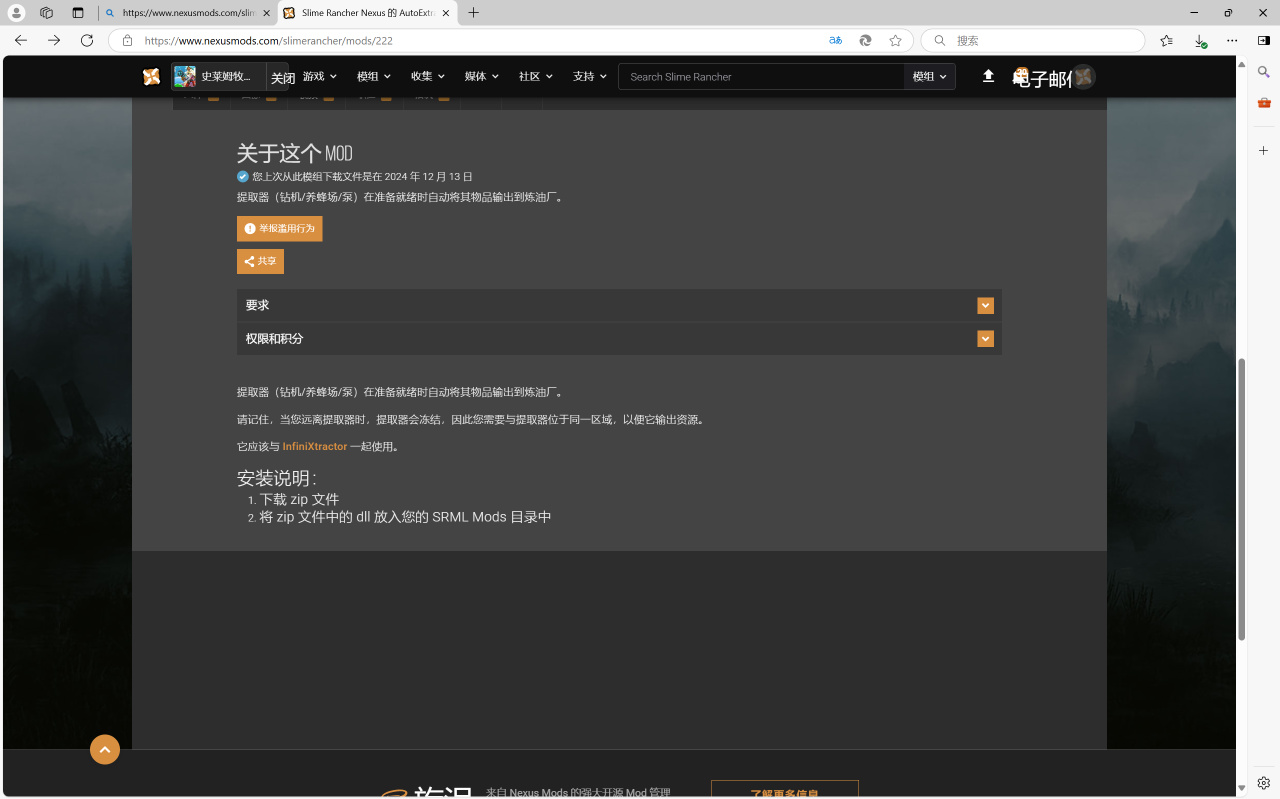Click the scrollbar up arrow
Viewport: 1280px width, 799px height.
point(1242,64)
